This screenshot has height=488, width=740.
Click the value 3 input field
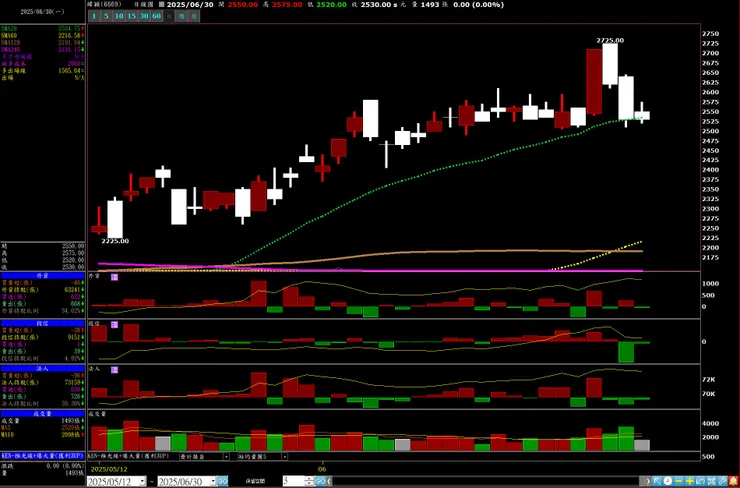point(294,481)
